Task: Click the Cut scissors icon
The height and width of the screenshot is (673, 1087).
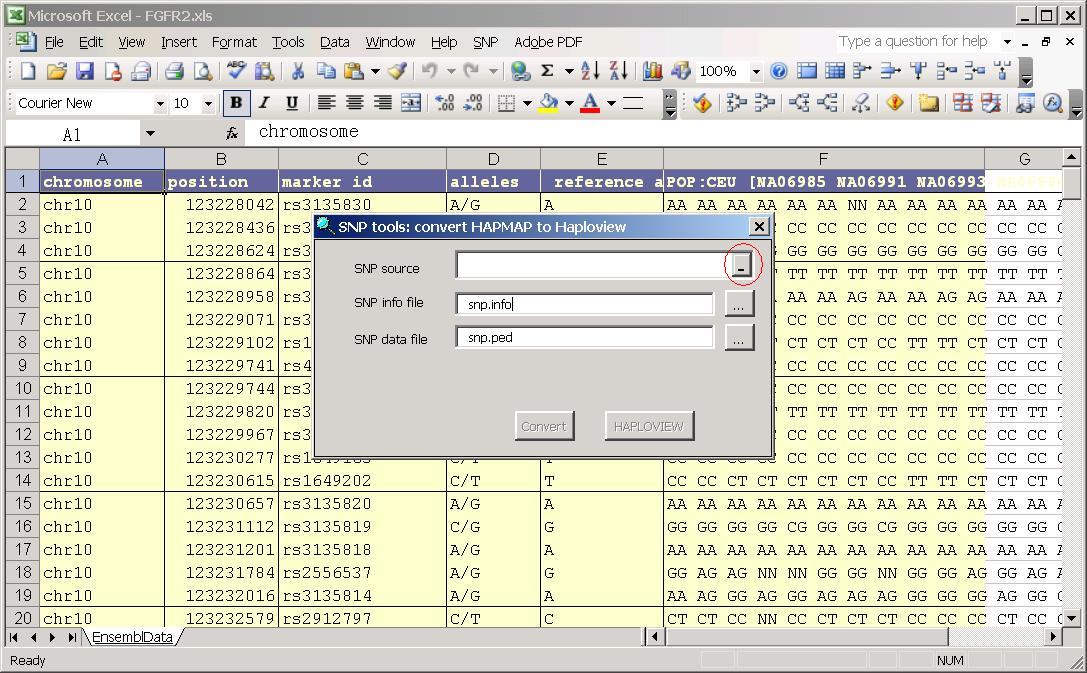Action: pos(297,71)
